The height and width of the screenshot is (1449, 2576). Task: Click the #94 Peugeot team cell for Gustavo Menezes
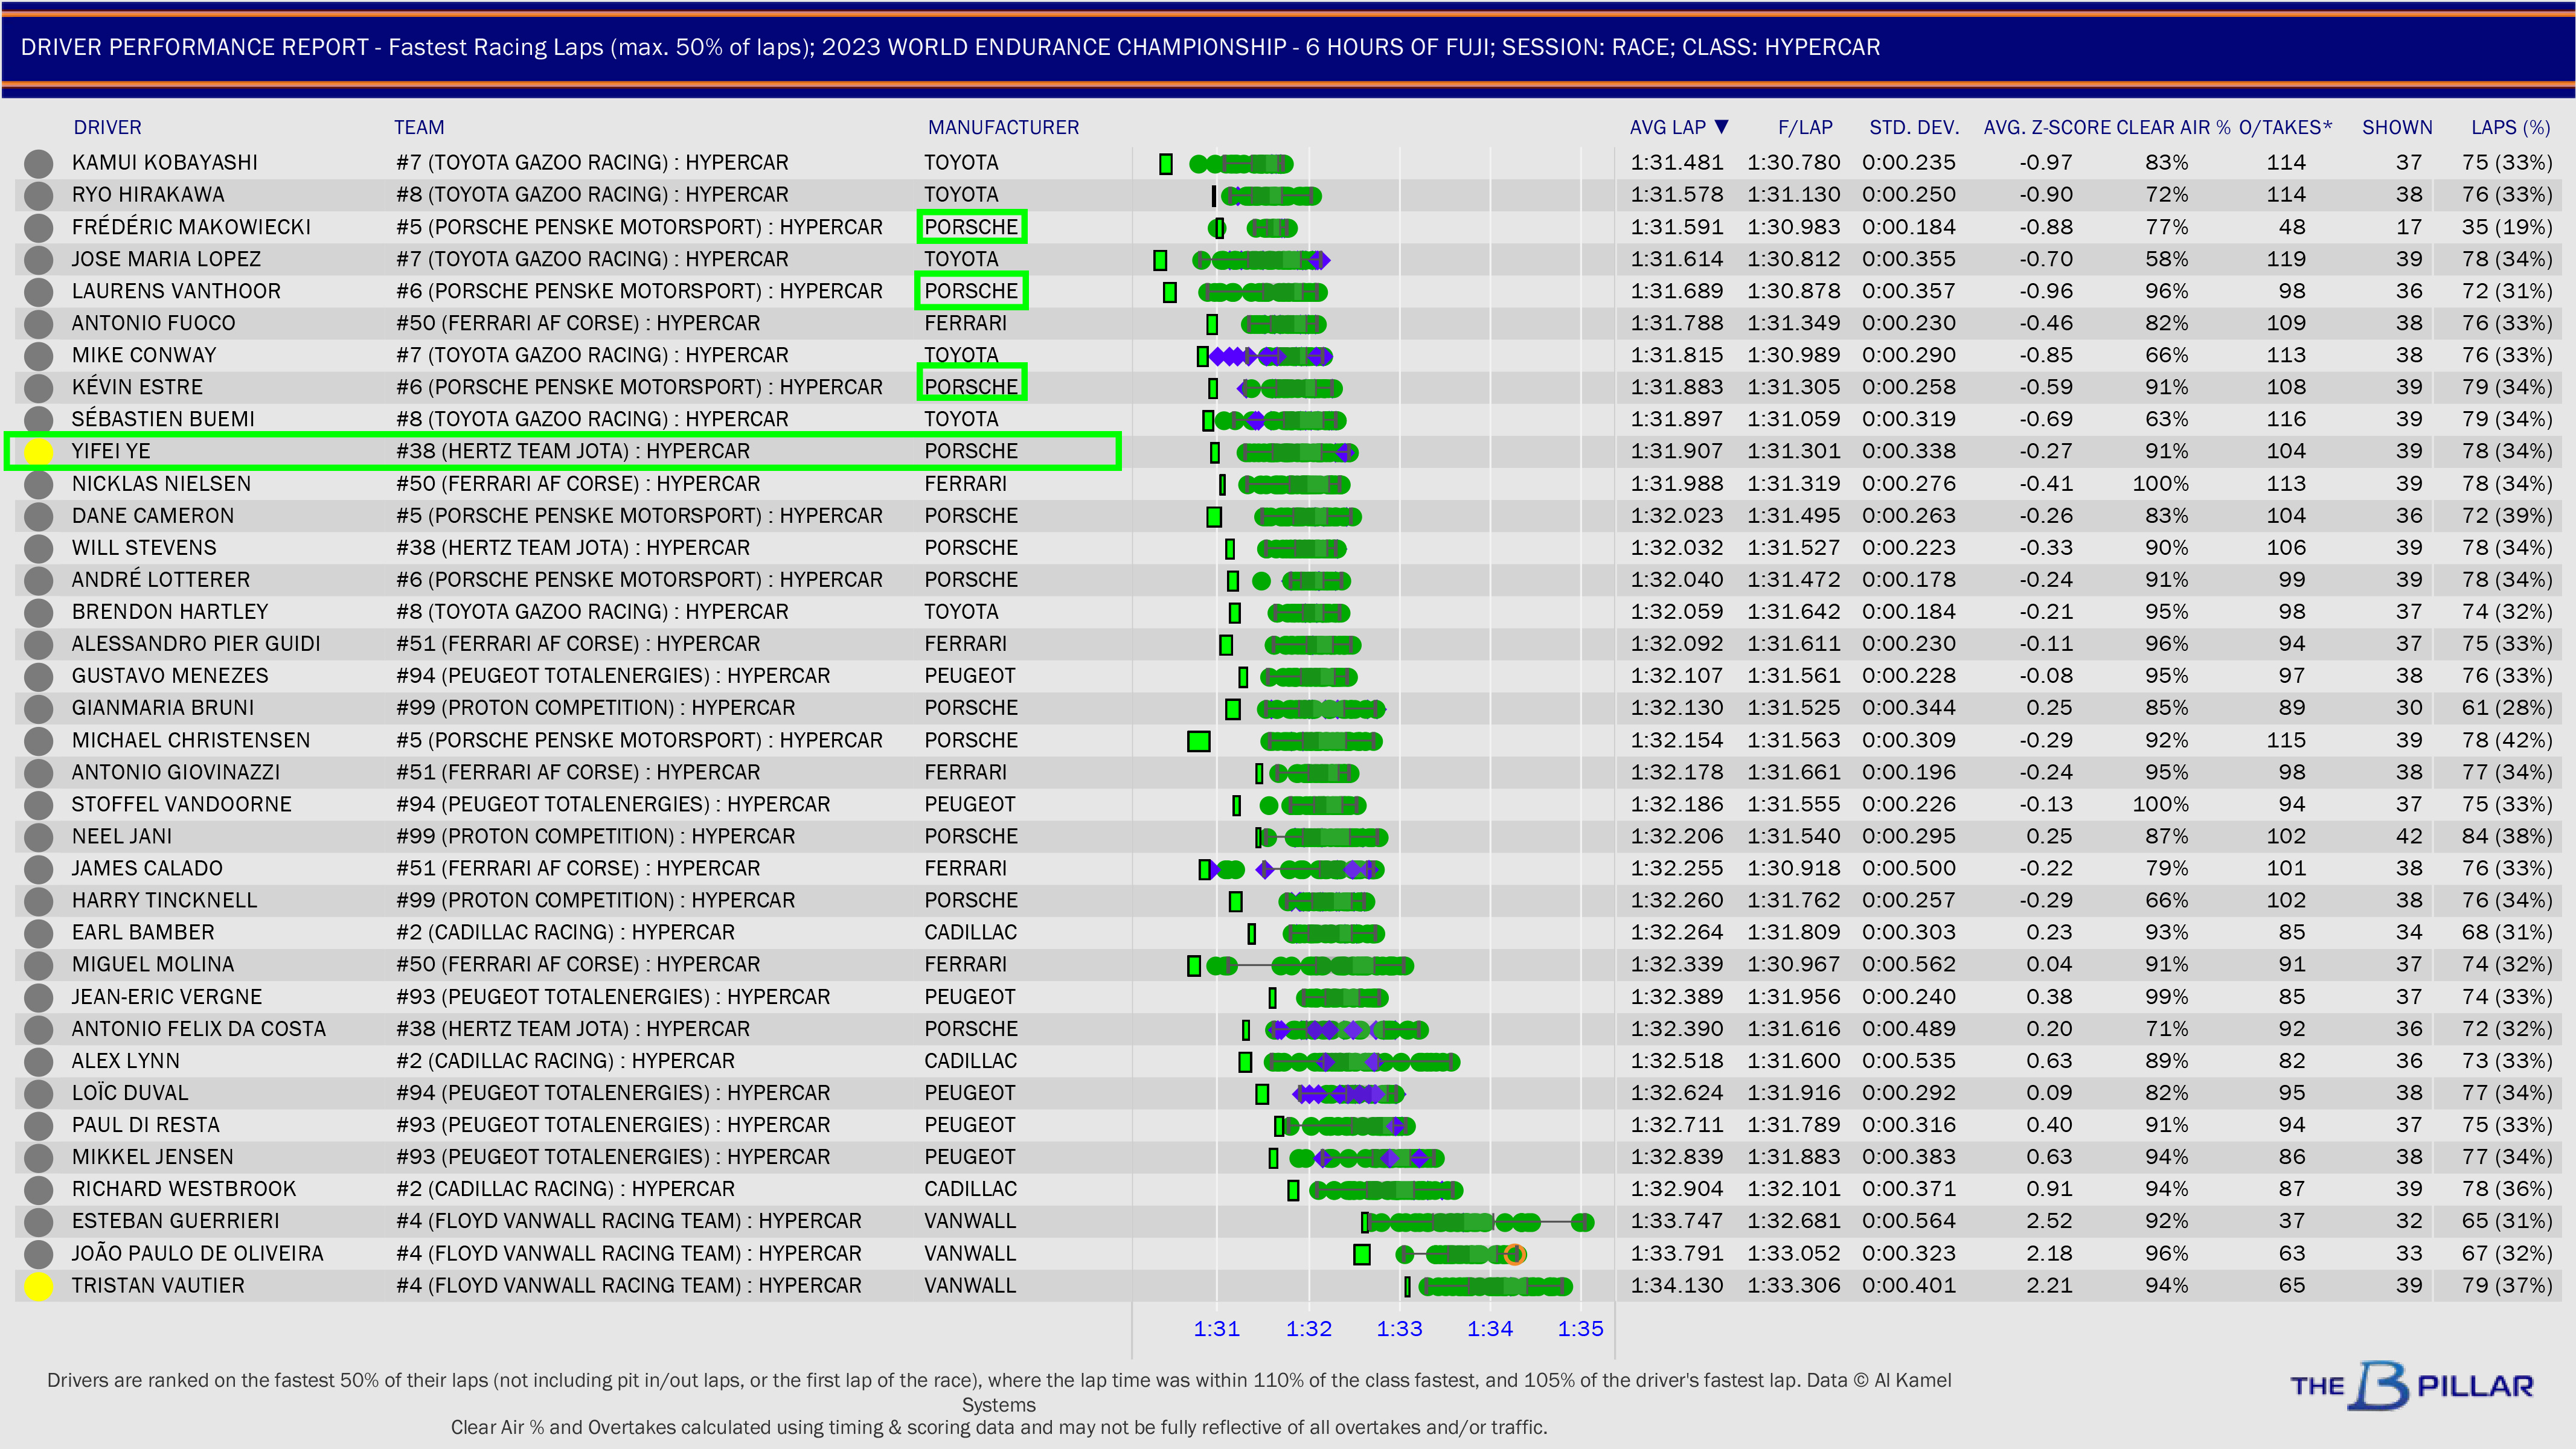613,676
